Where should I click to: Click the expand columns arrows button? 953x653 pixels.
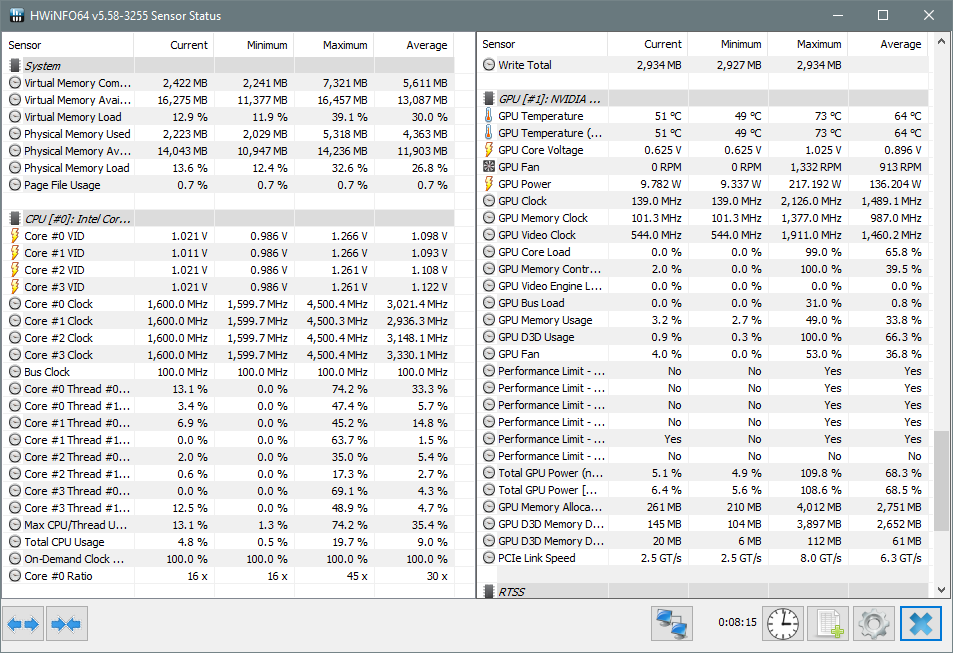tap(23, 623)
